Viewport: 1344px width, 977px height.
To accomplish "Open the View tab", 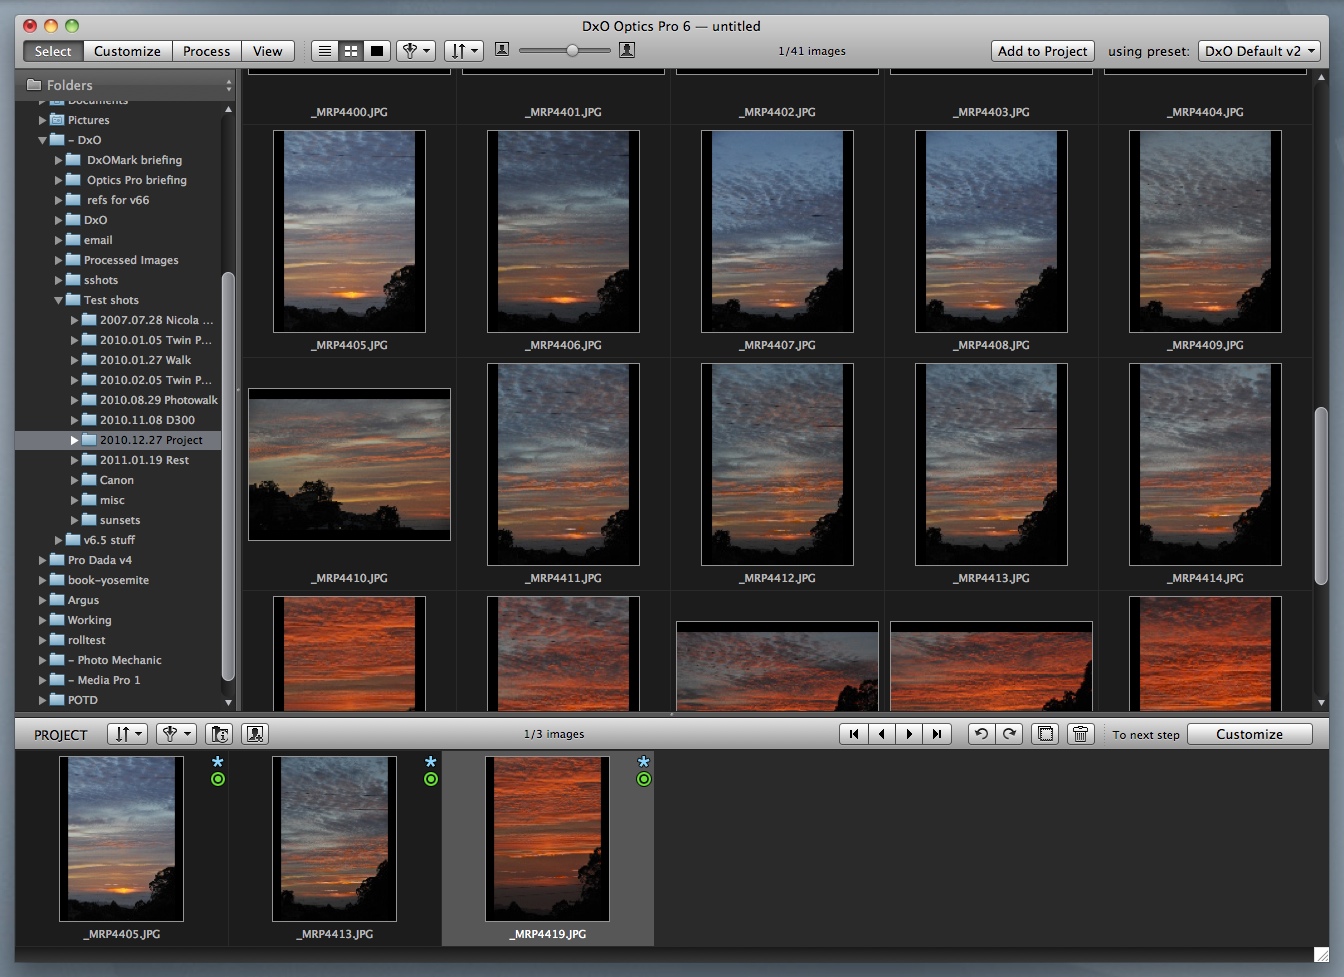I will pos(267,51).
